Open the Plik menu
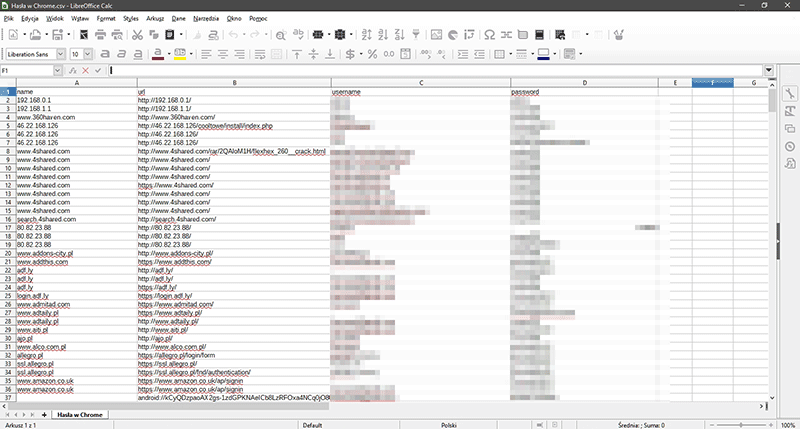This screenshot has width=800, height=429. point(8,18)
